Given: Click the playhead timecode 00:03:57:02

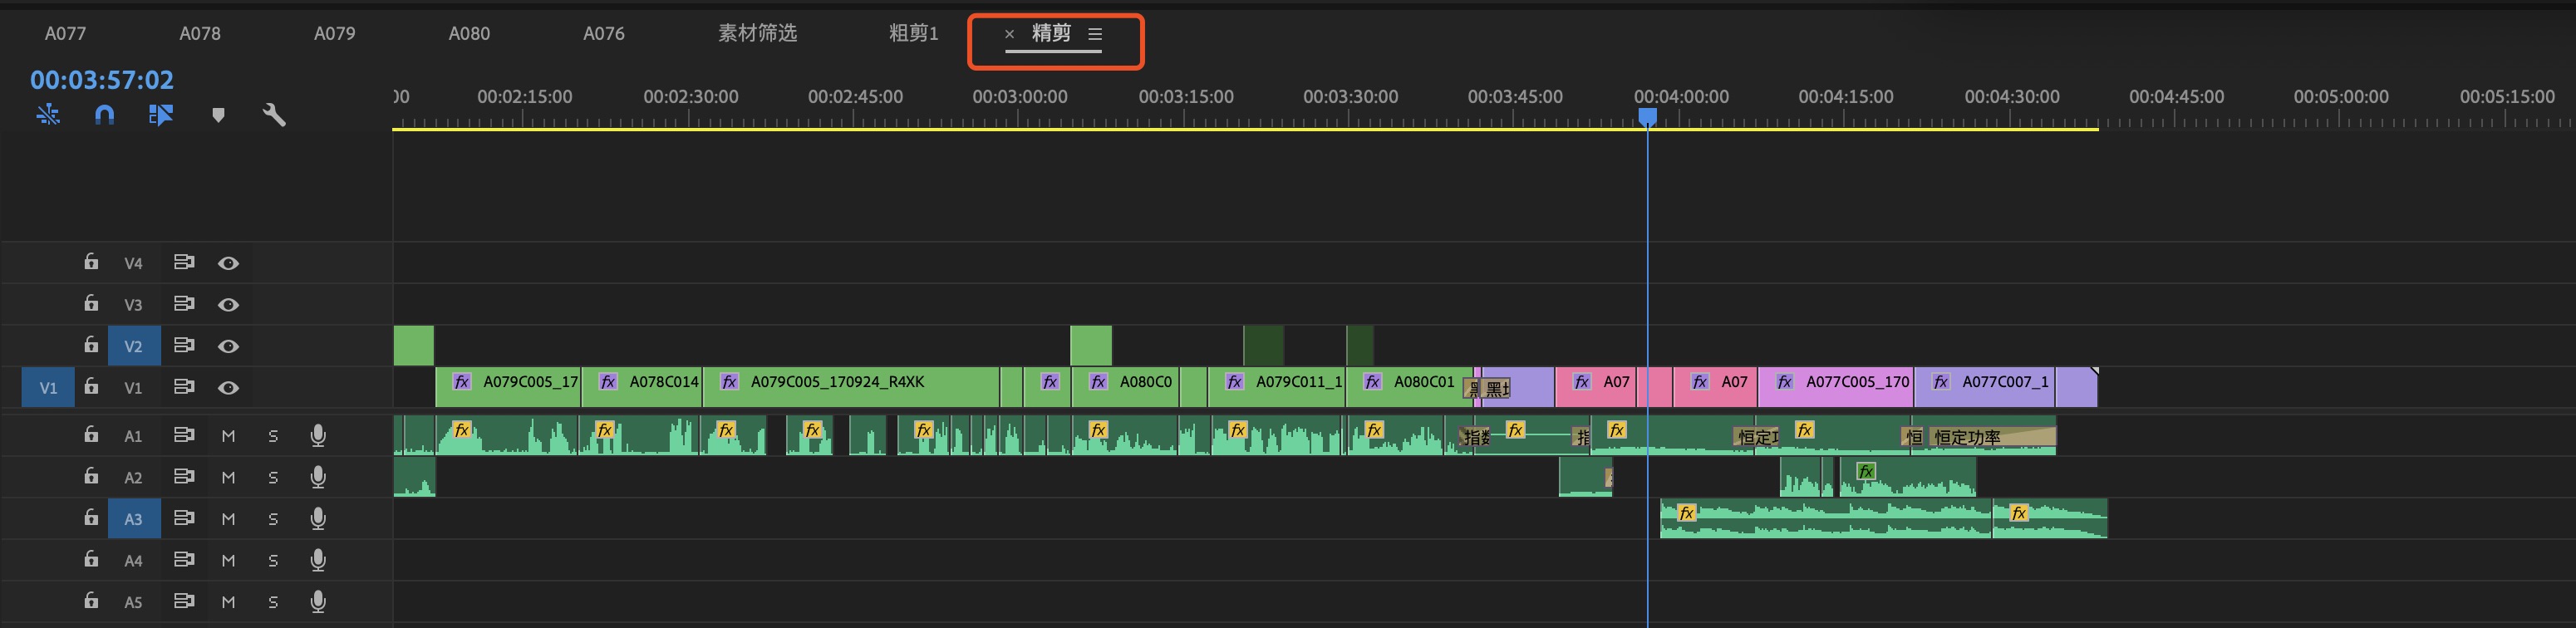Looking at the screenshot, I should [x=102, y=80].
